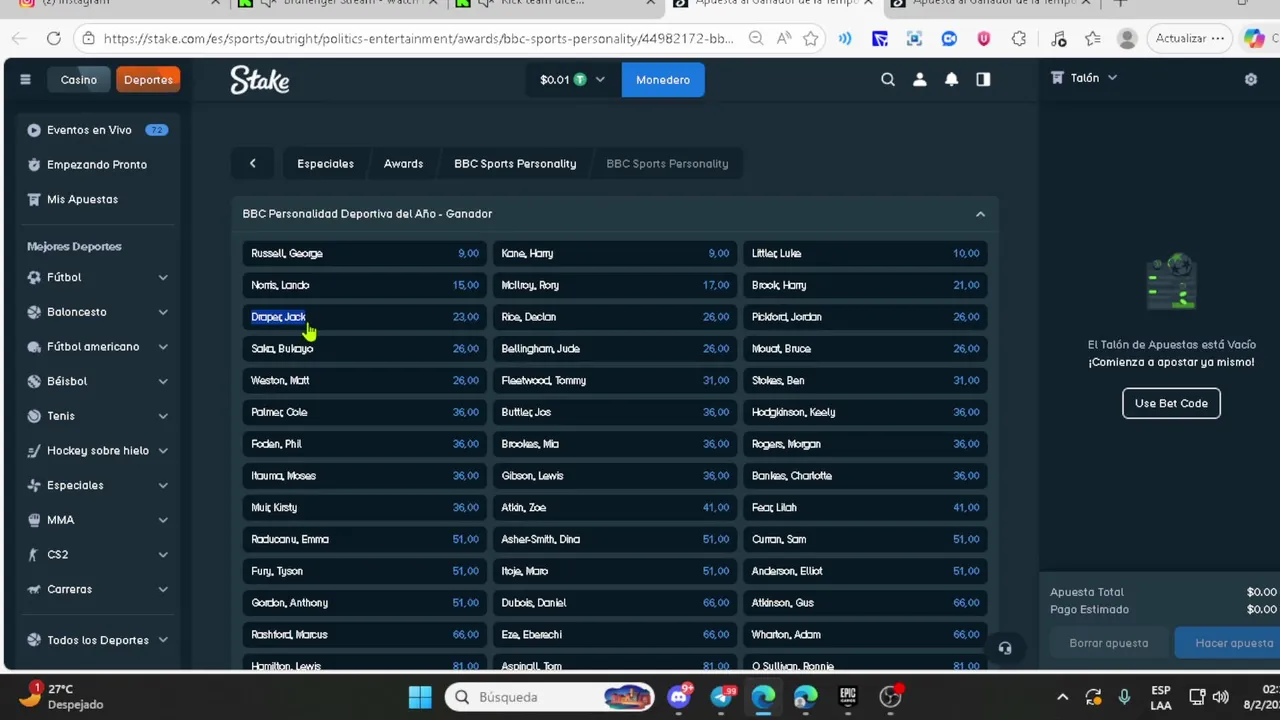The image size is (1280, 720).
Task: Click the Stake logo
Action: click(x=260, y=80)
